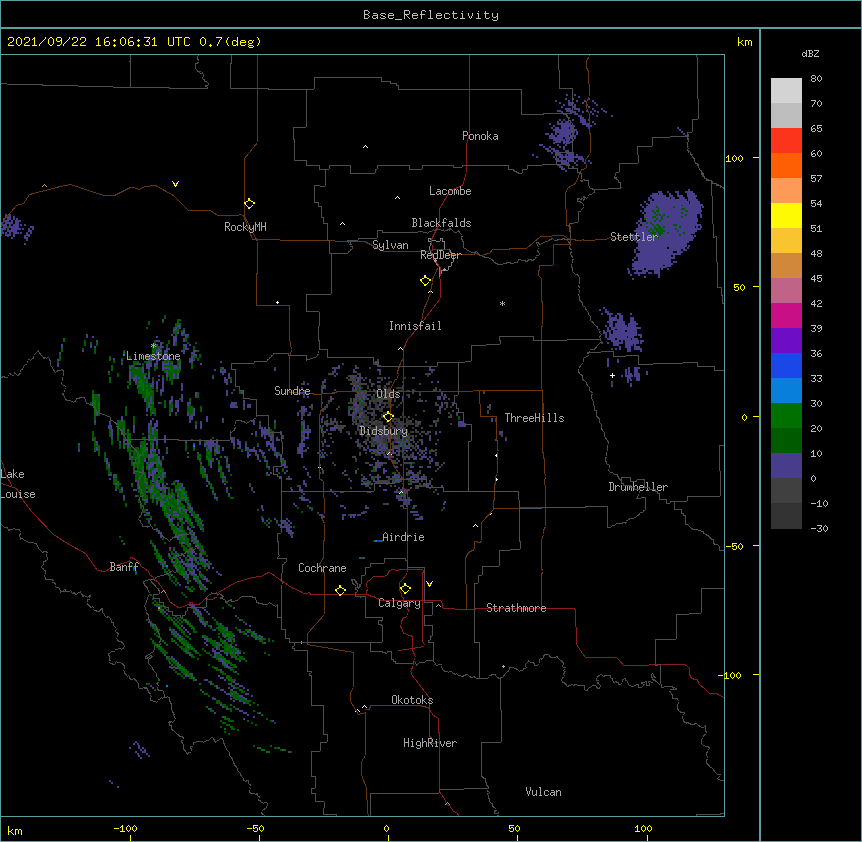Select the Drumheller label
862x842 pixels.
point(638,487)
